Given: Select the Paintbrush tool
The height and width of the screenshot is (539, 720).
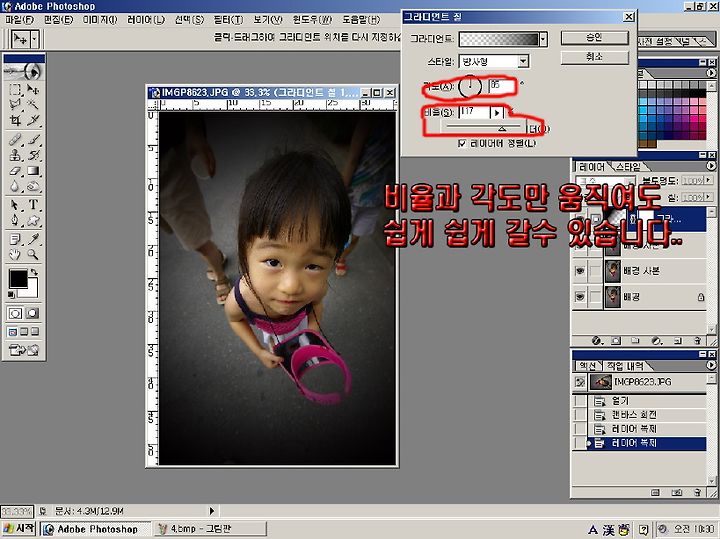Looking at the screenshot, I should [x=33, y=139].
